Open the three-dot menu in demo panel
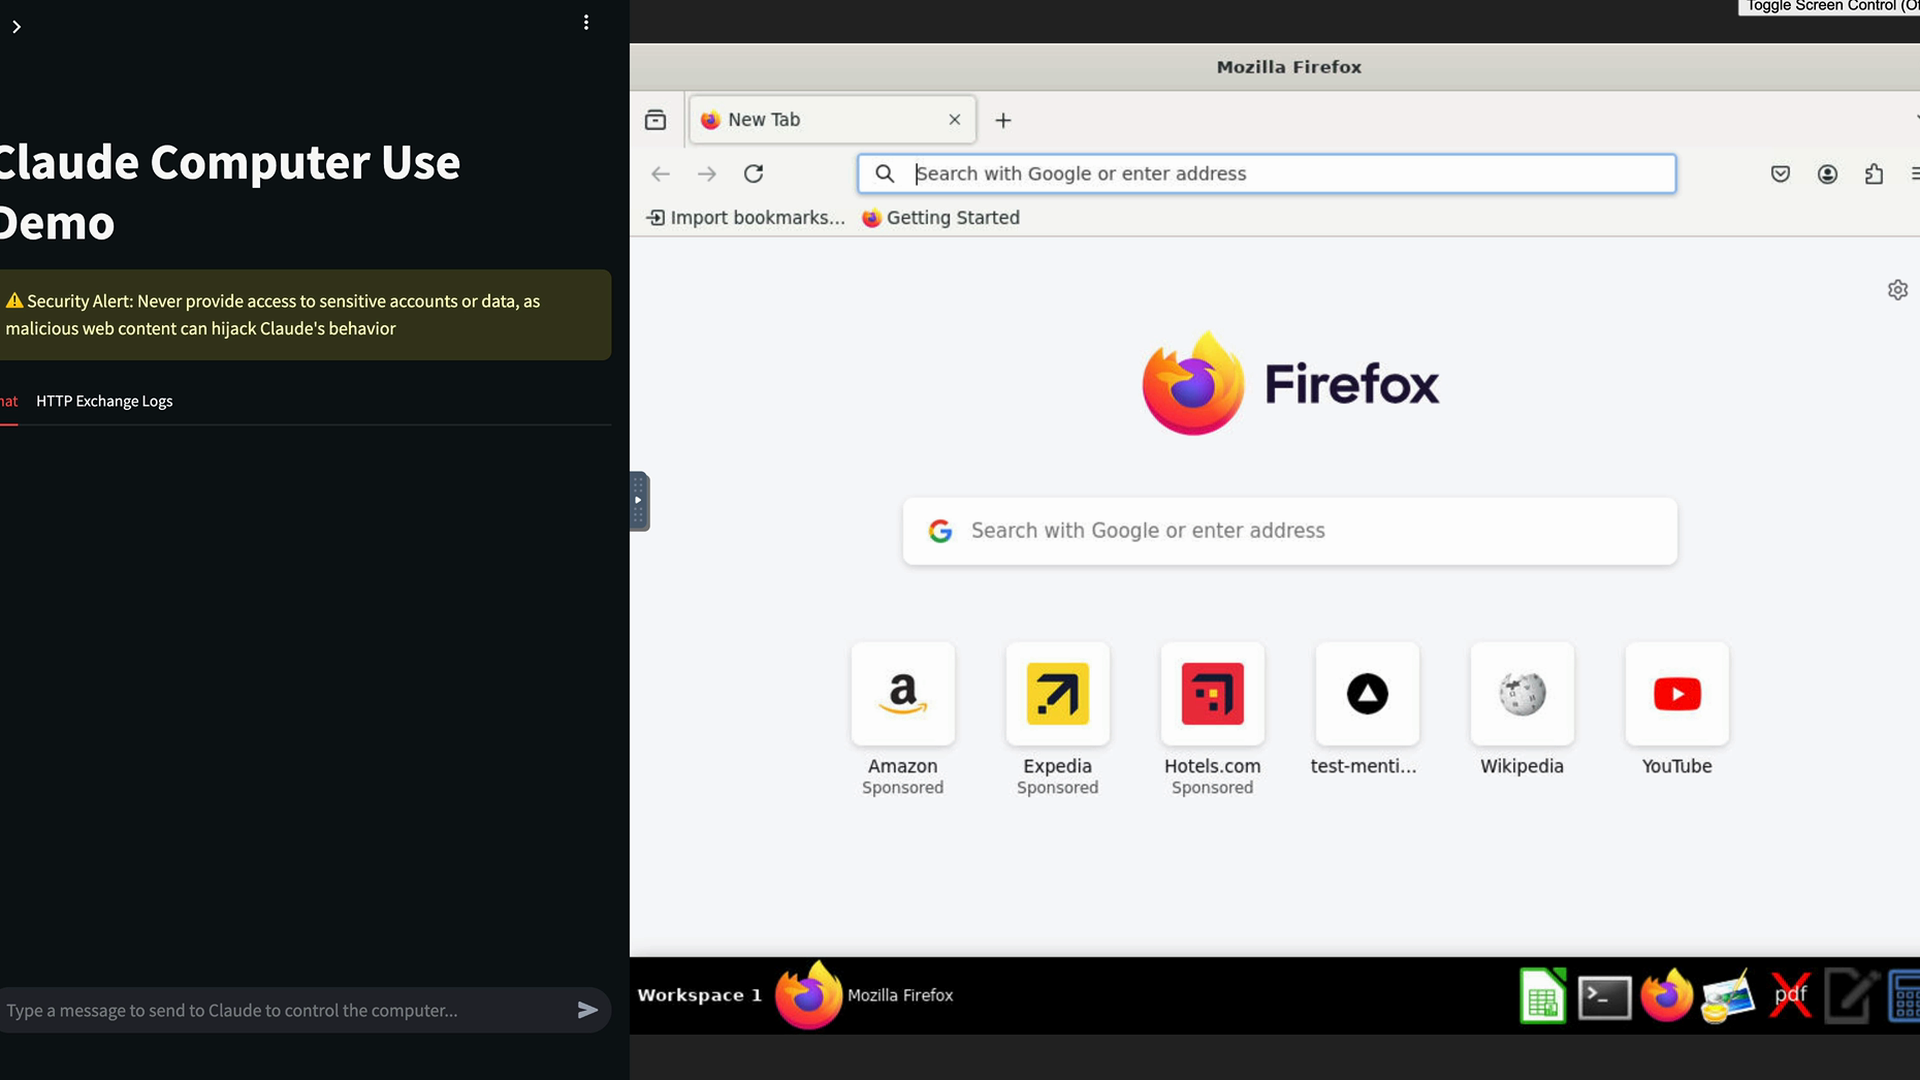 586,22
